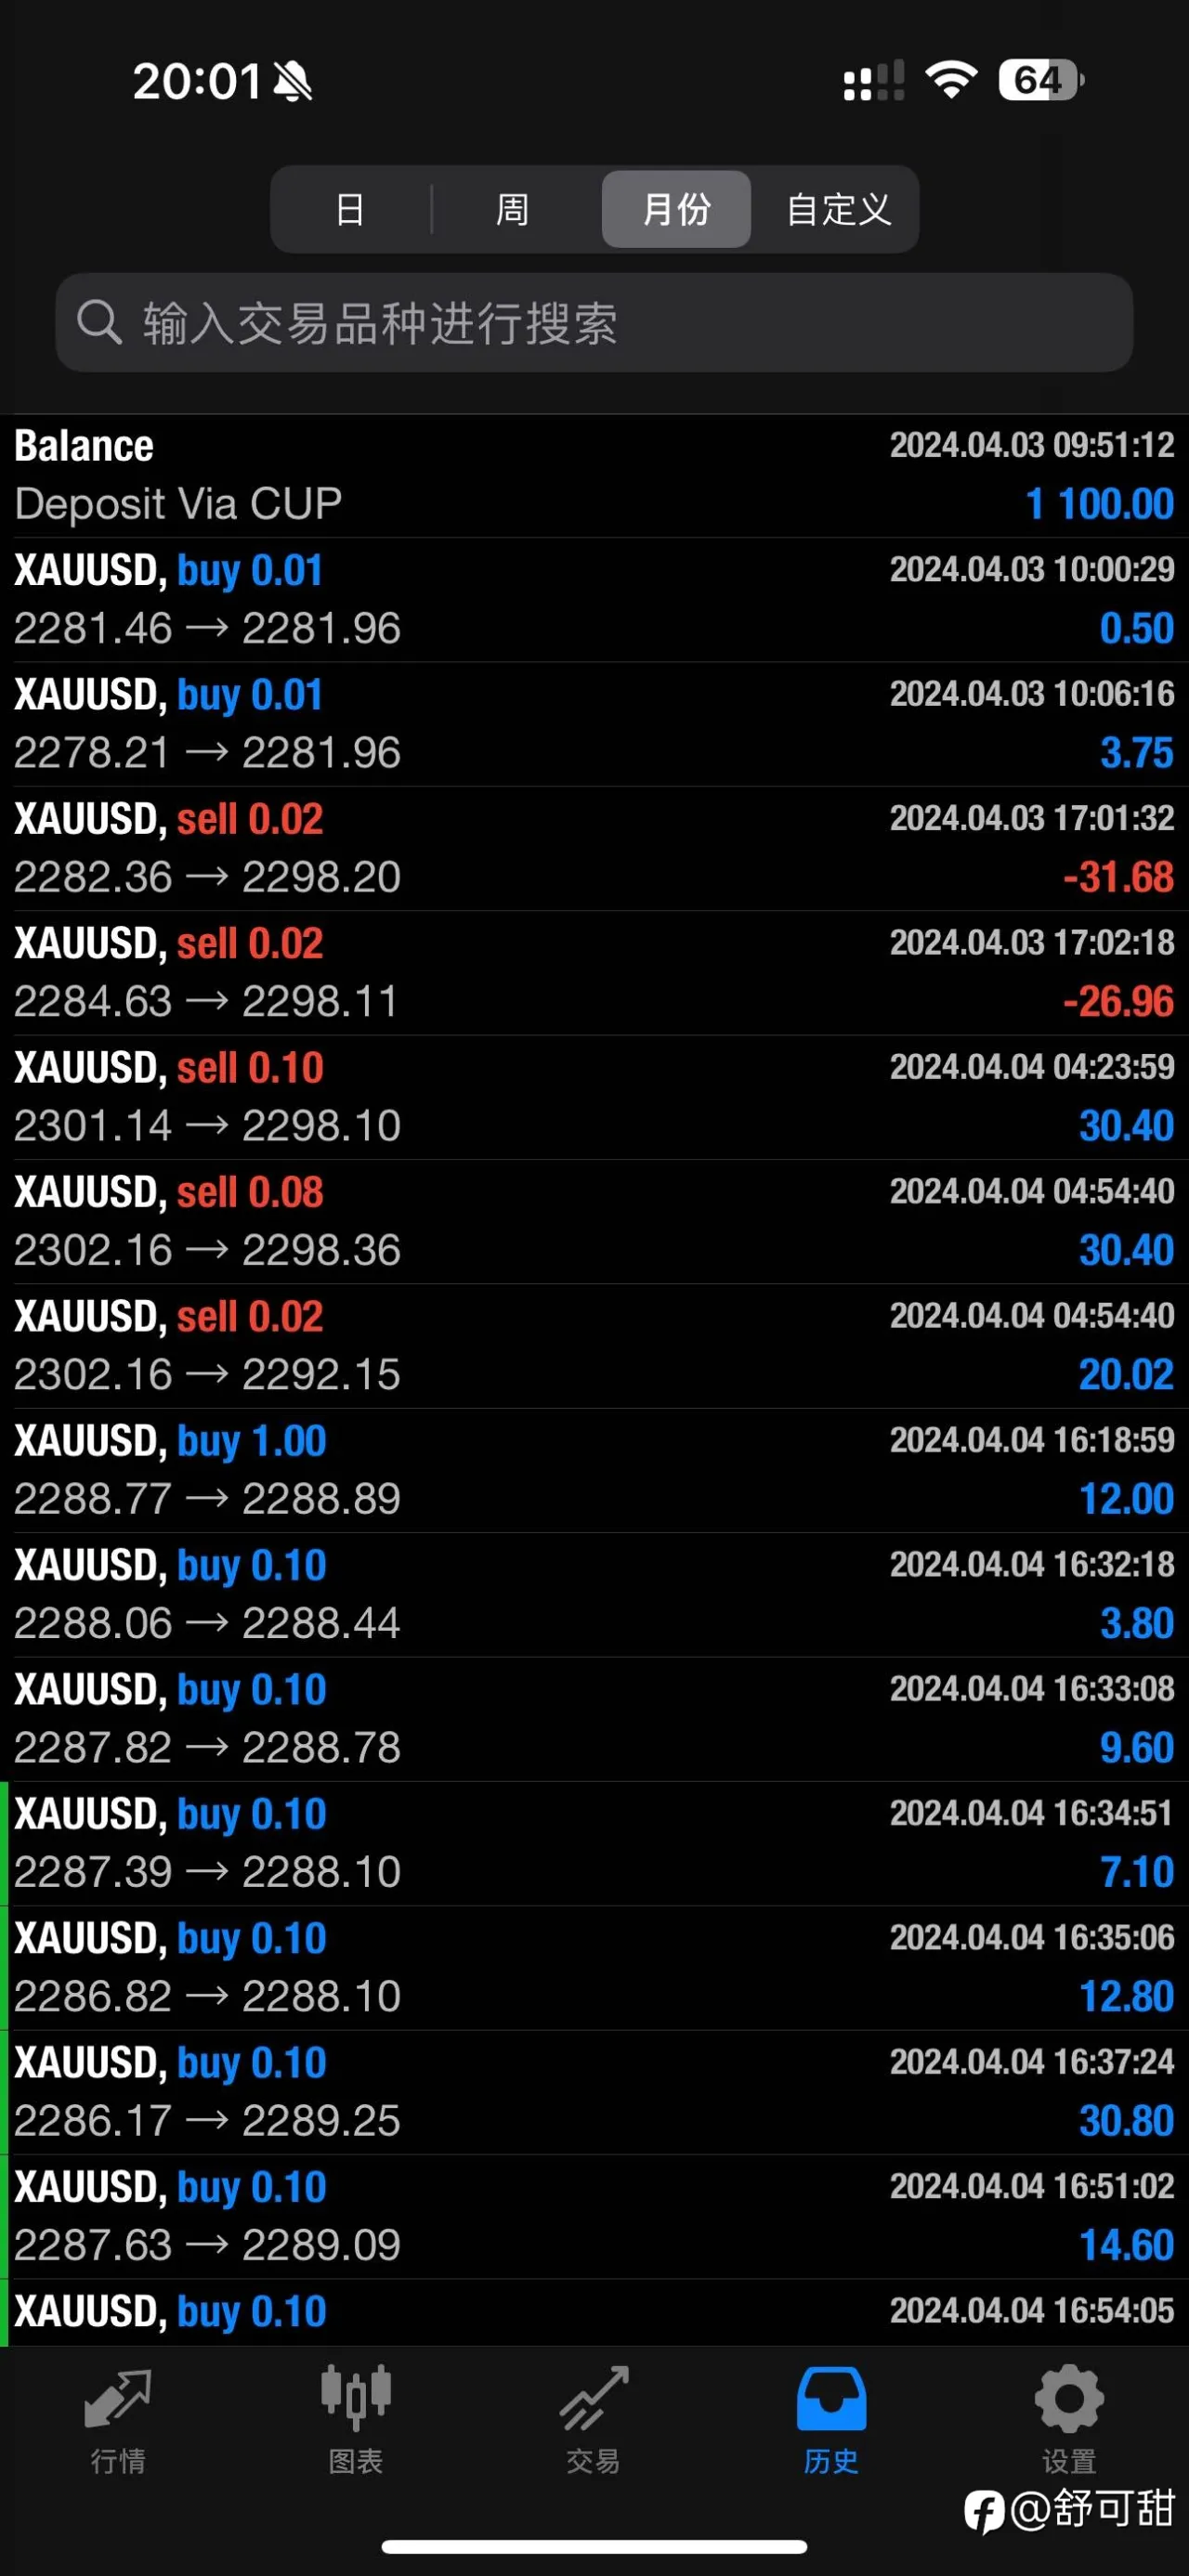The width and height of the screenshot is (1189, 2576).
Task: Open the trade 2286.17 → 2289.25
Action: point(594,2093)
